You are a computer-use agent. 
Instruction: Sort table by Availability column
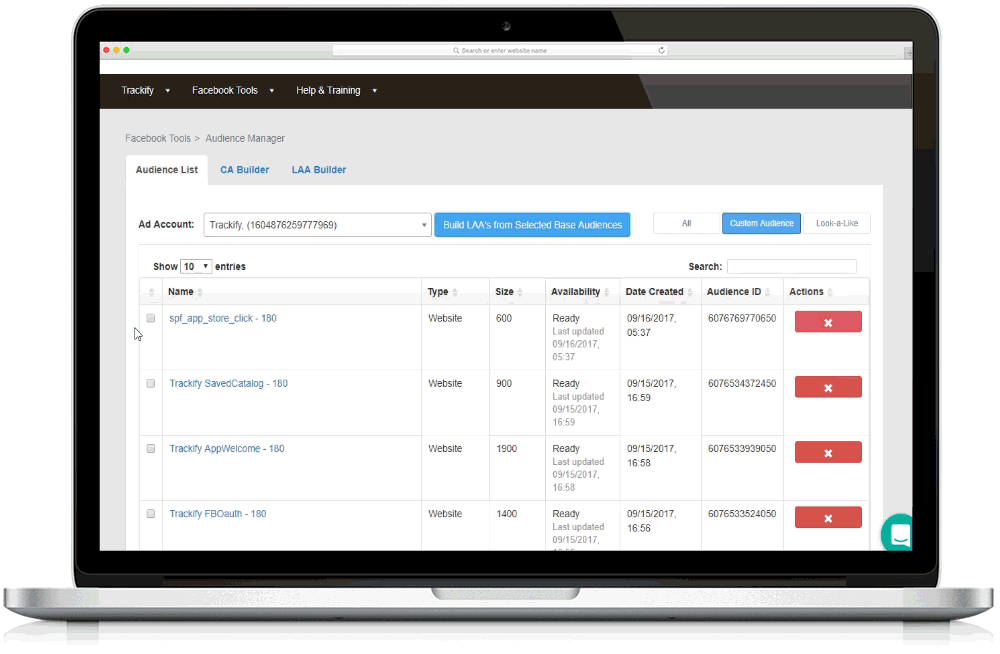(x=580, y=292)
